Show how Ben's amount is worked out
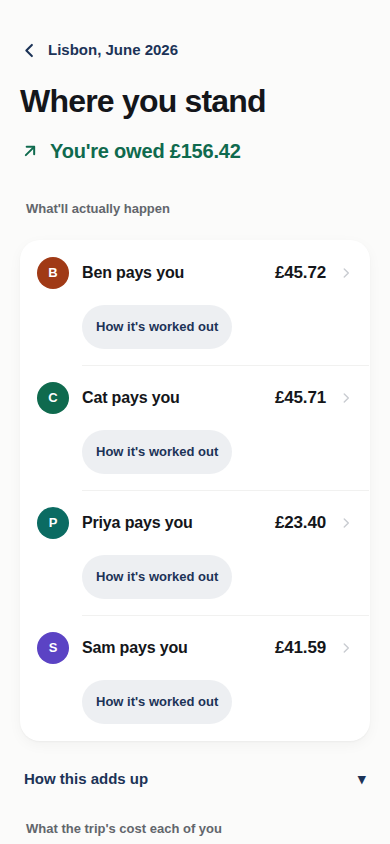 (157, 327)
